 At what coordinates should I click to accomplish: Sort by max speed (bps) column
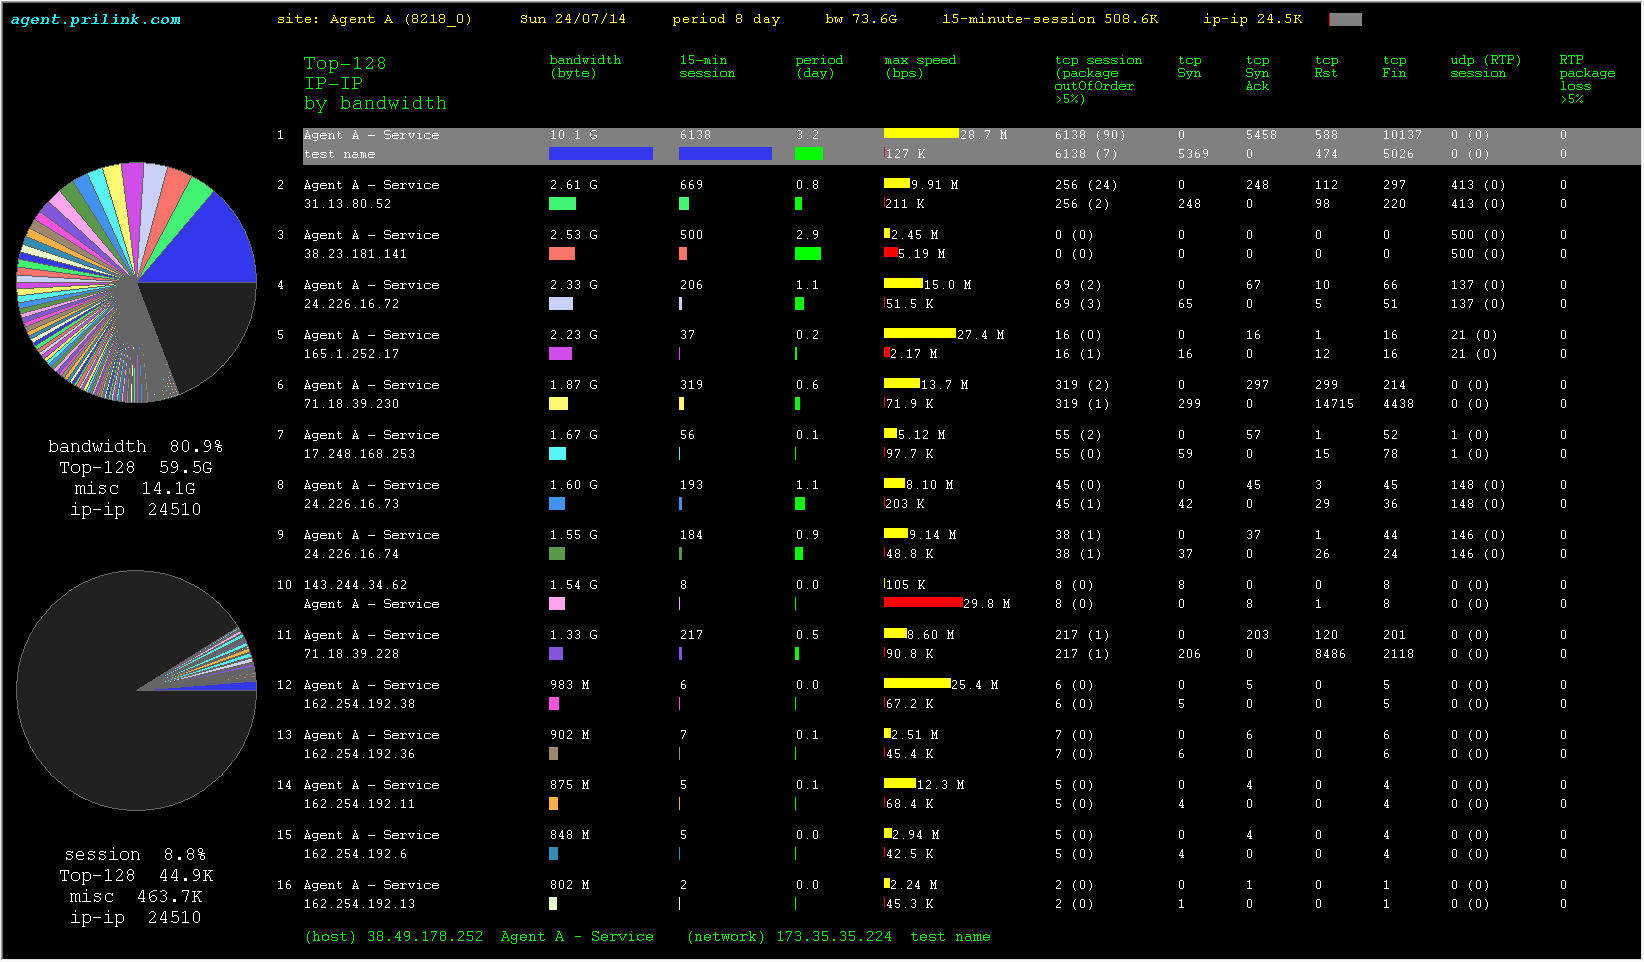pyautogui.click(x=920, y=66)
